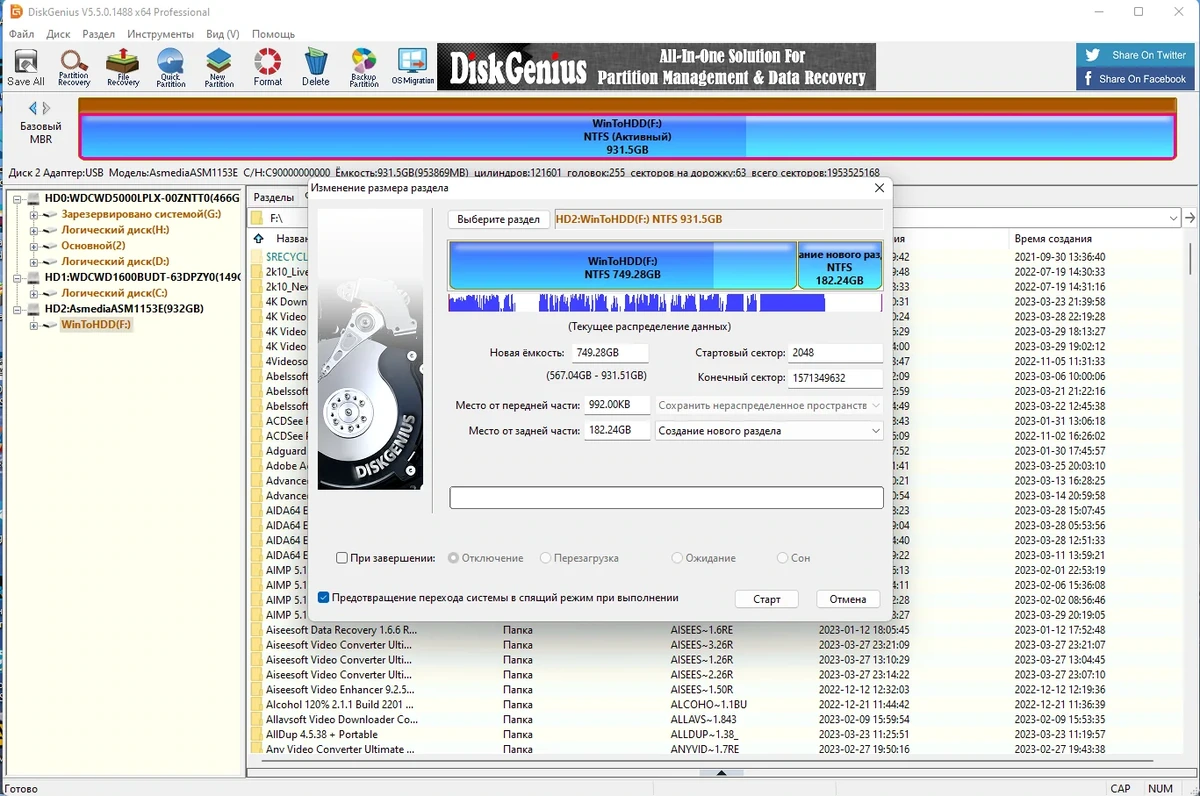Click the Новая ёмкость input field
This screenshot has width=1200, height=796.
coord(610,353)
